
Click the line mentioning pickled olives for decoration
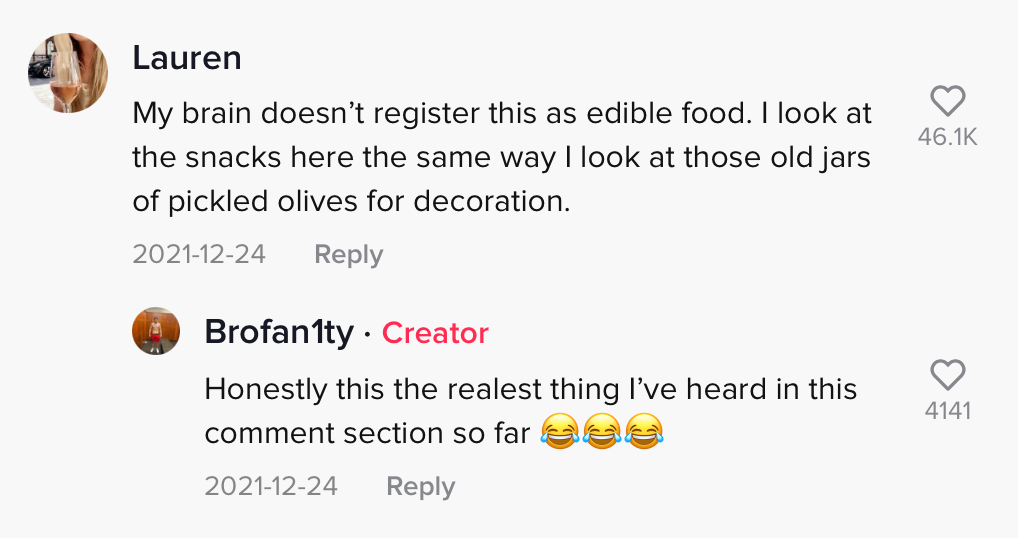tap(351, 201)
